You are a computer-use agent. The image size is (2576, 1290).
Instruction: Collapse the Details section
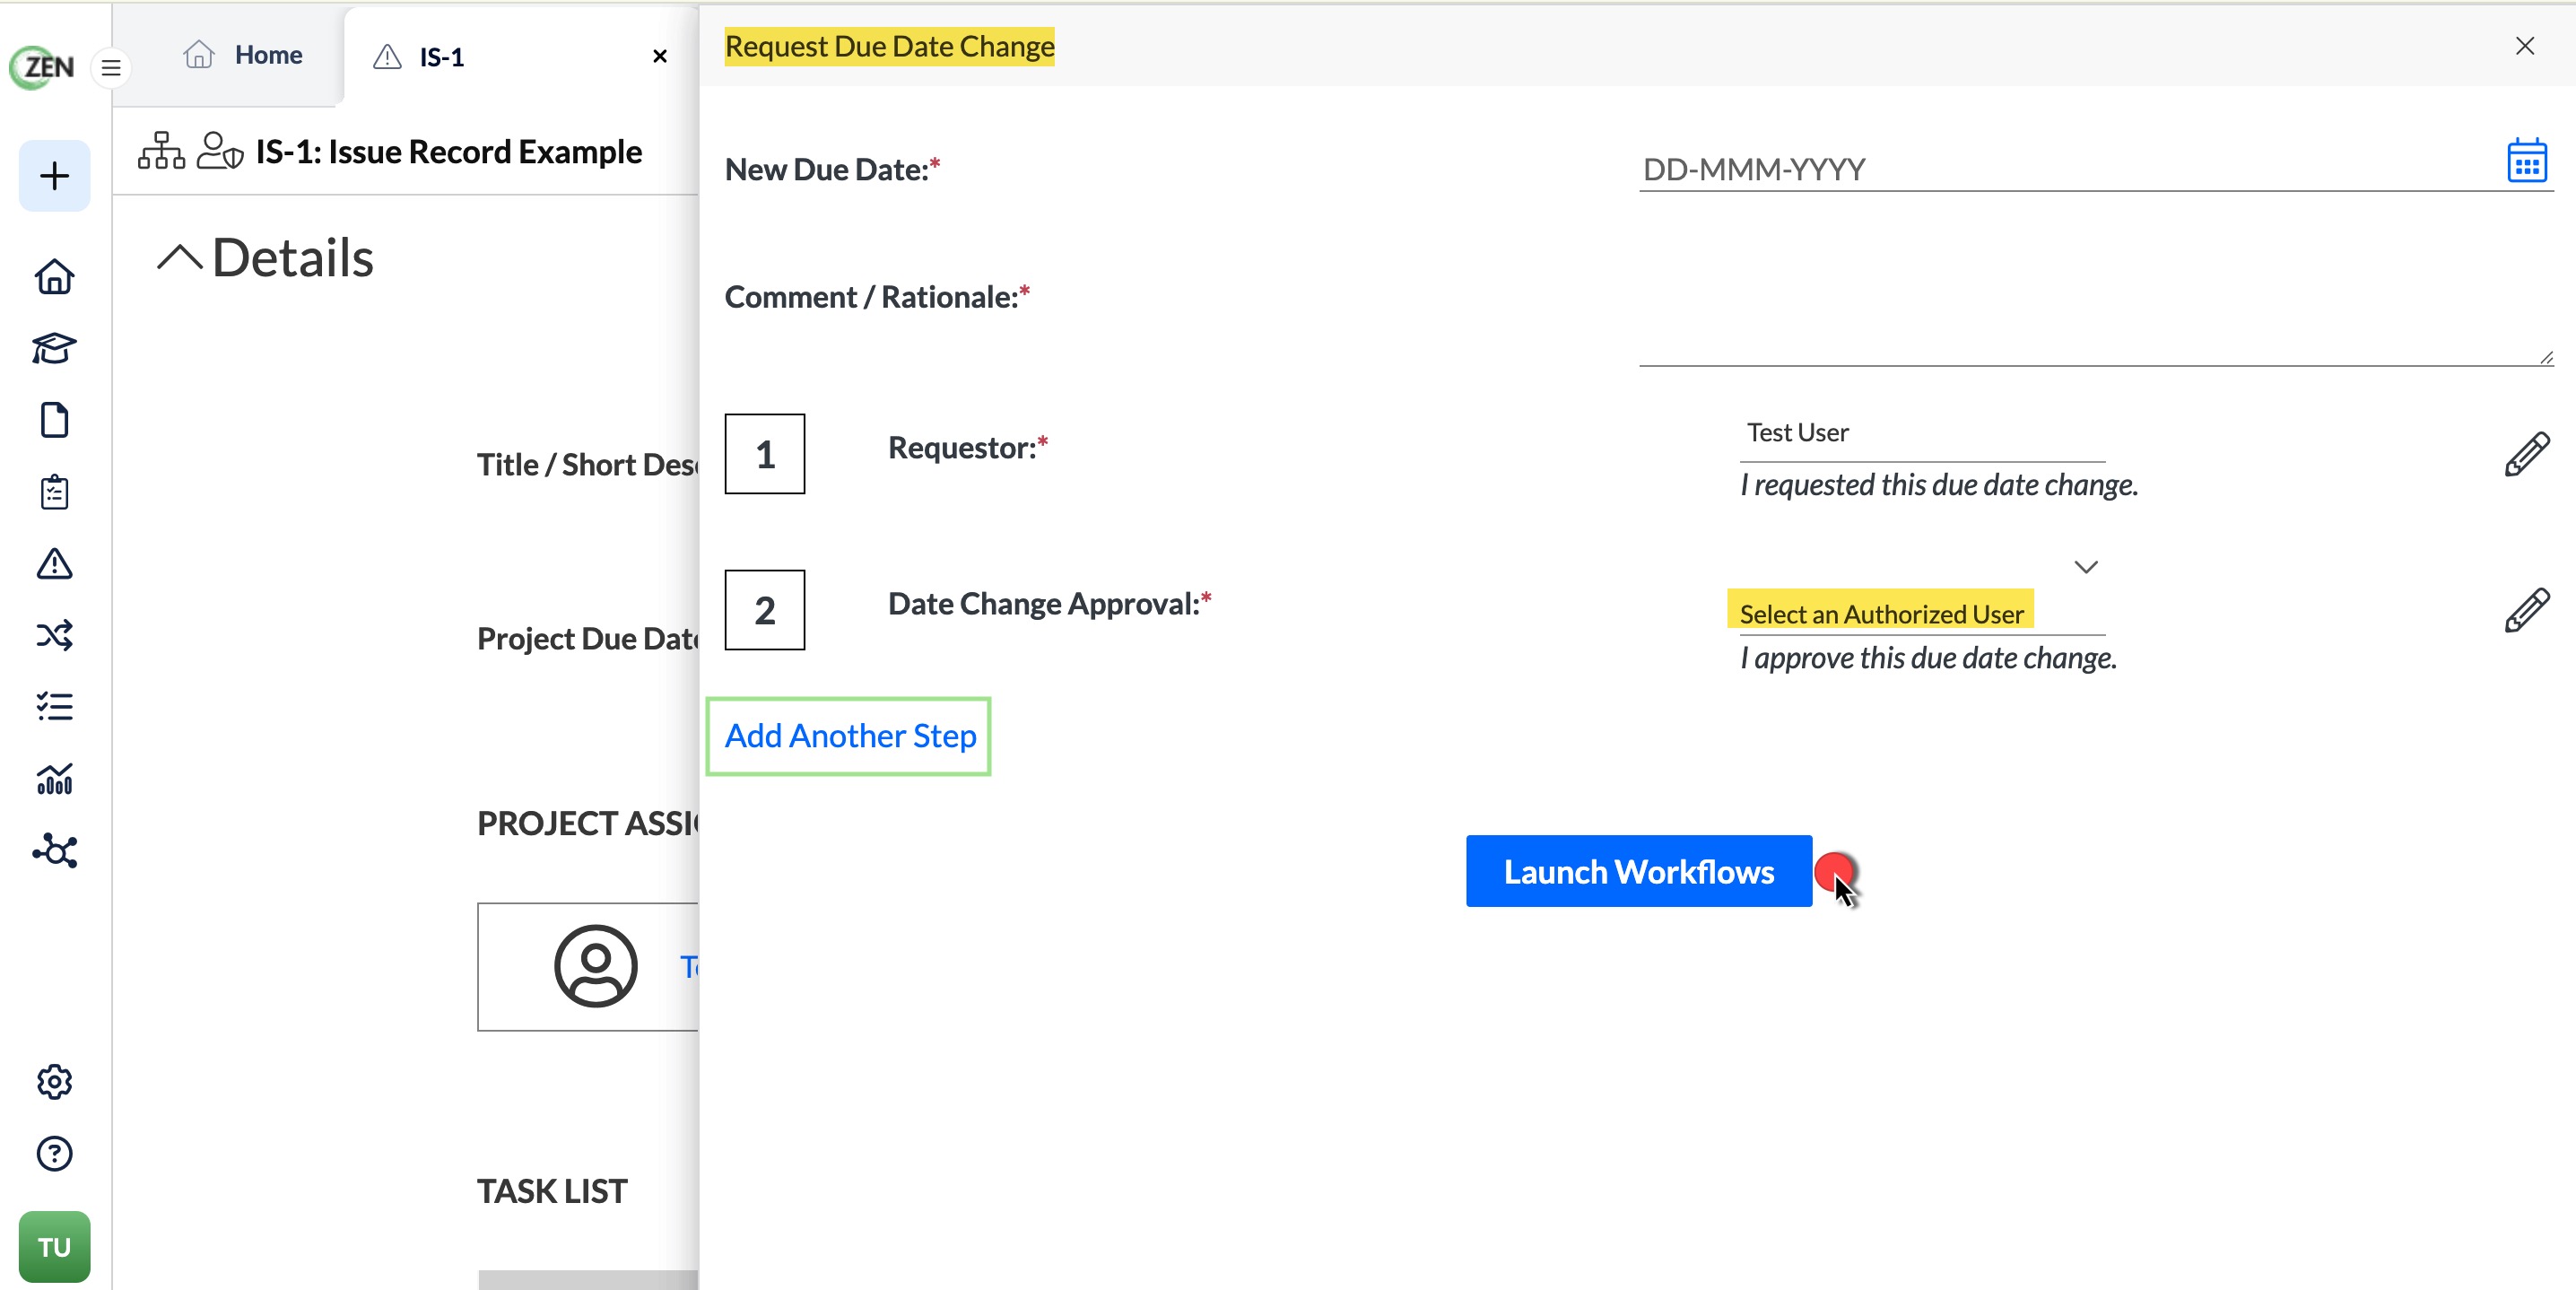click(x=180, y=258)
